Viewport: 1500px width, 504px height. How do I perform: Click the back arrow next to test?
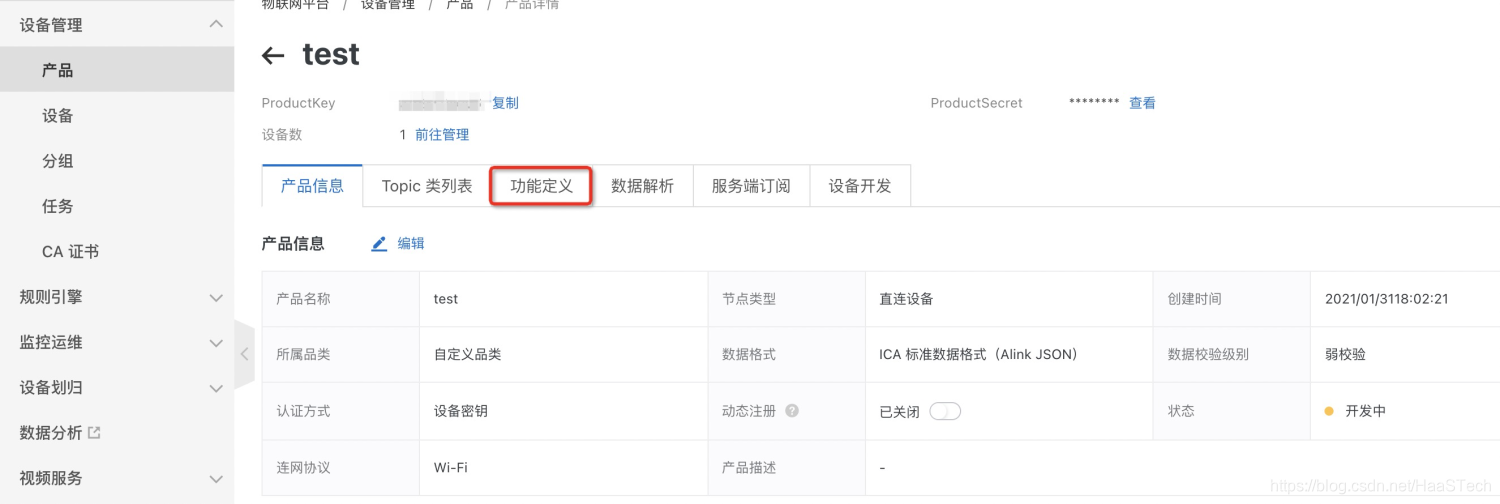[273, 56]
